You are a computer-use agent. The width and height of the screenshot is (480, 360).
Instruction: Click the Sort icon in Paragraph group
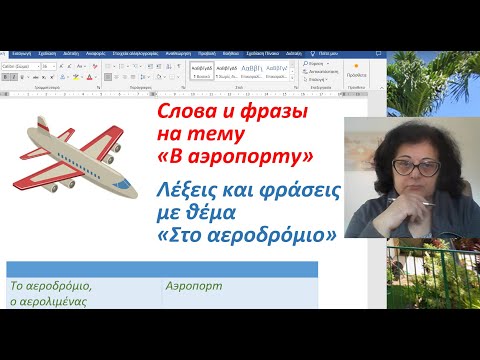point(169,66)
